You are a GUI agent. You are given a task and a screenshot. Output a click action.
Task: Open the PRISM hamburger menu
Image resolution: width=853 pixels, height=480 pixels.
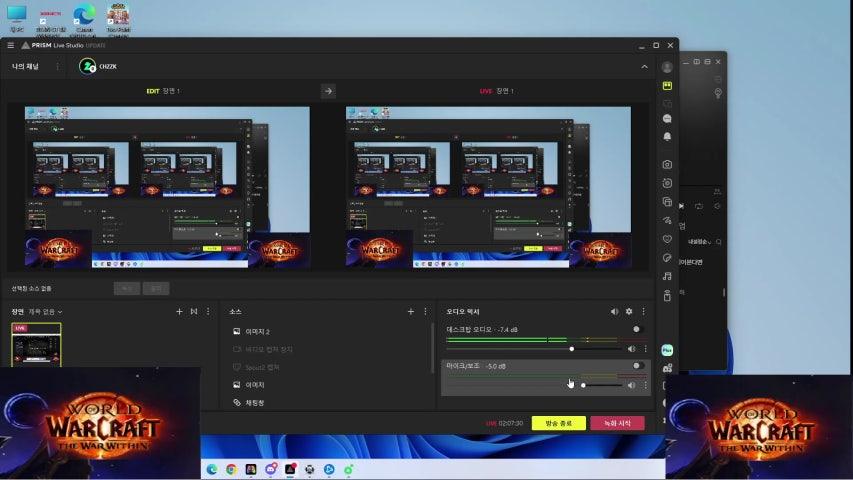click(11, 45)
